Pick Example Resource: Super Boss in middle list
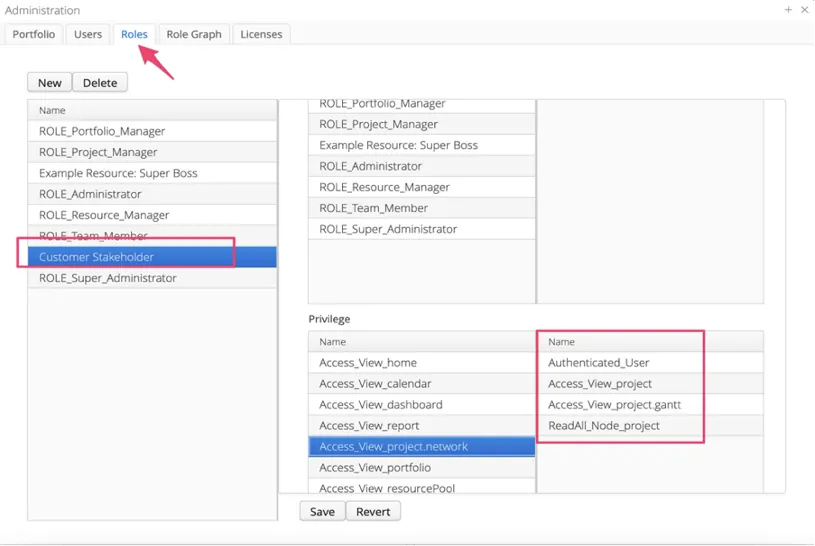The width and height of the screenshot is (815, 546). coord(422,145)
